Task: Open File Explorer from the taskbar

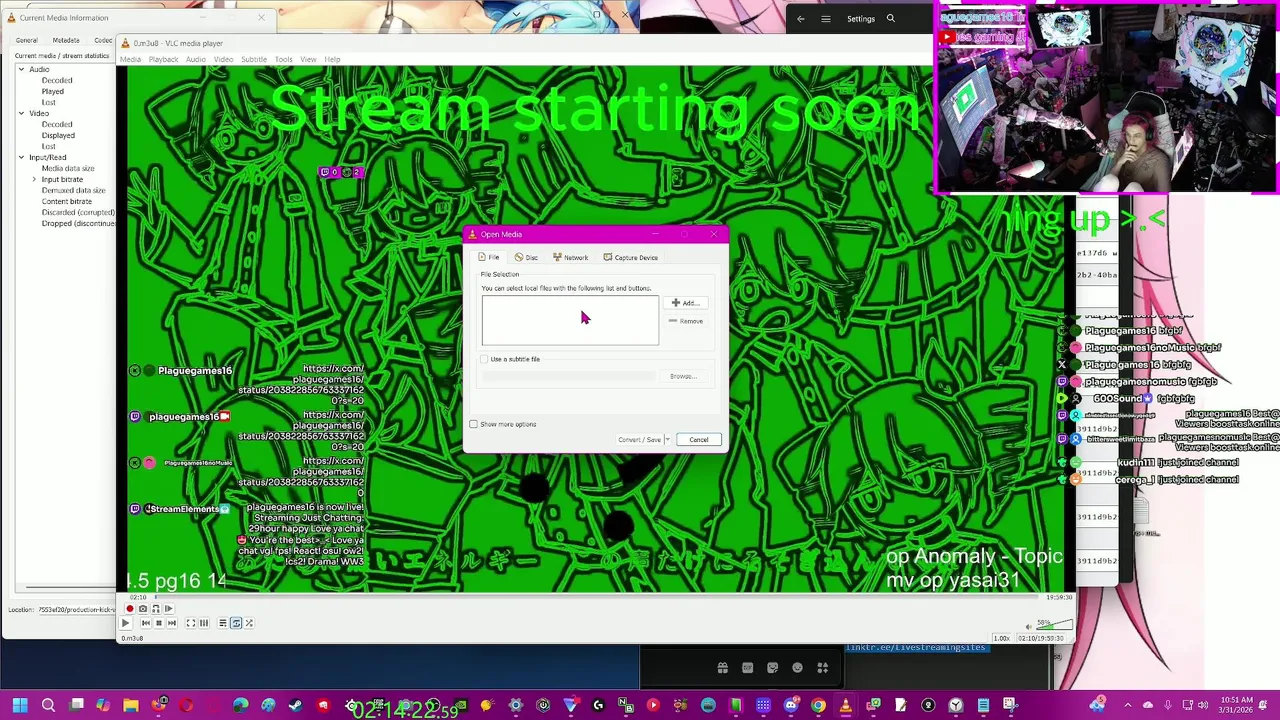Action: point(131,705)
